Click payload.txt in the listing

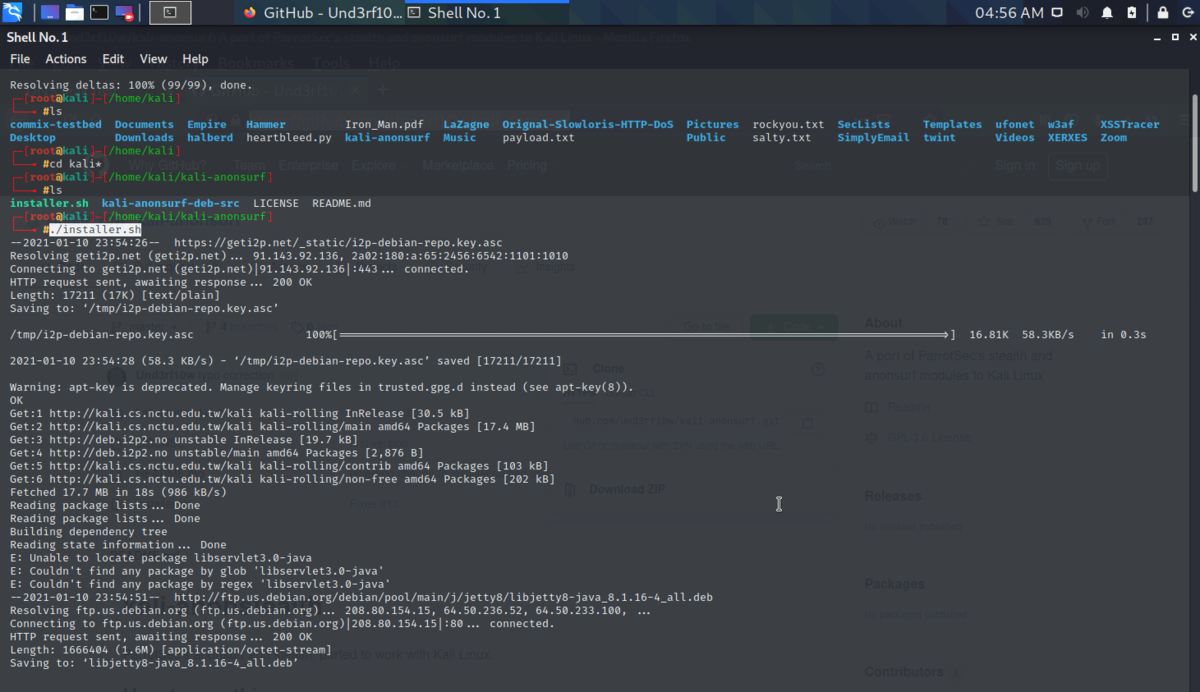pyautogui.click(x=539, y=138)
